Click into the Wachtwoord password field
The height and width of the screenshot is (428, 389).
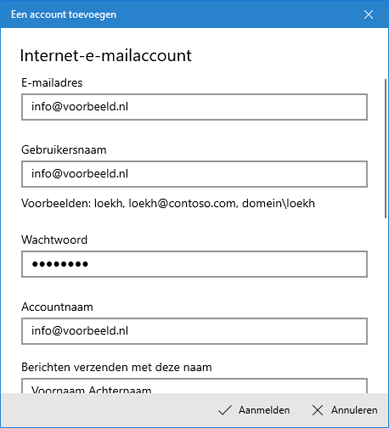tap(194, 264)
